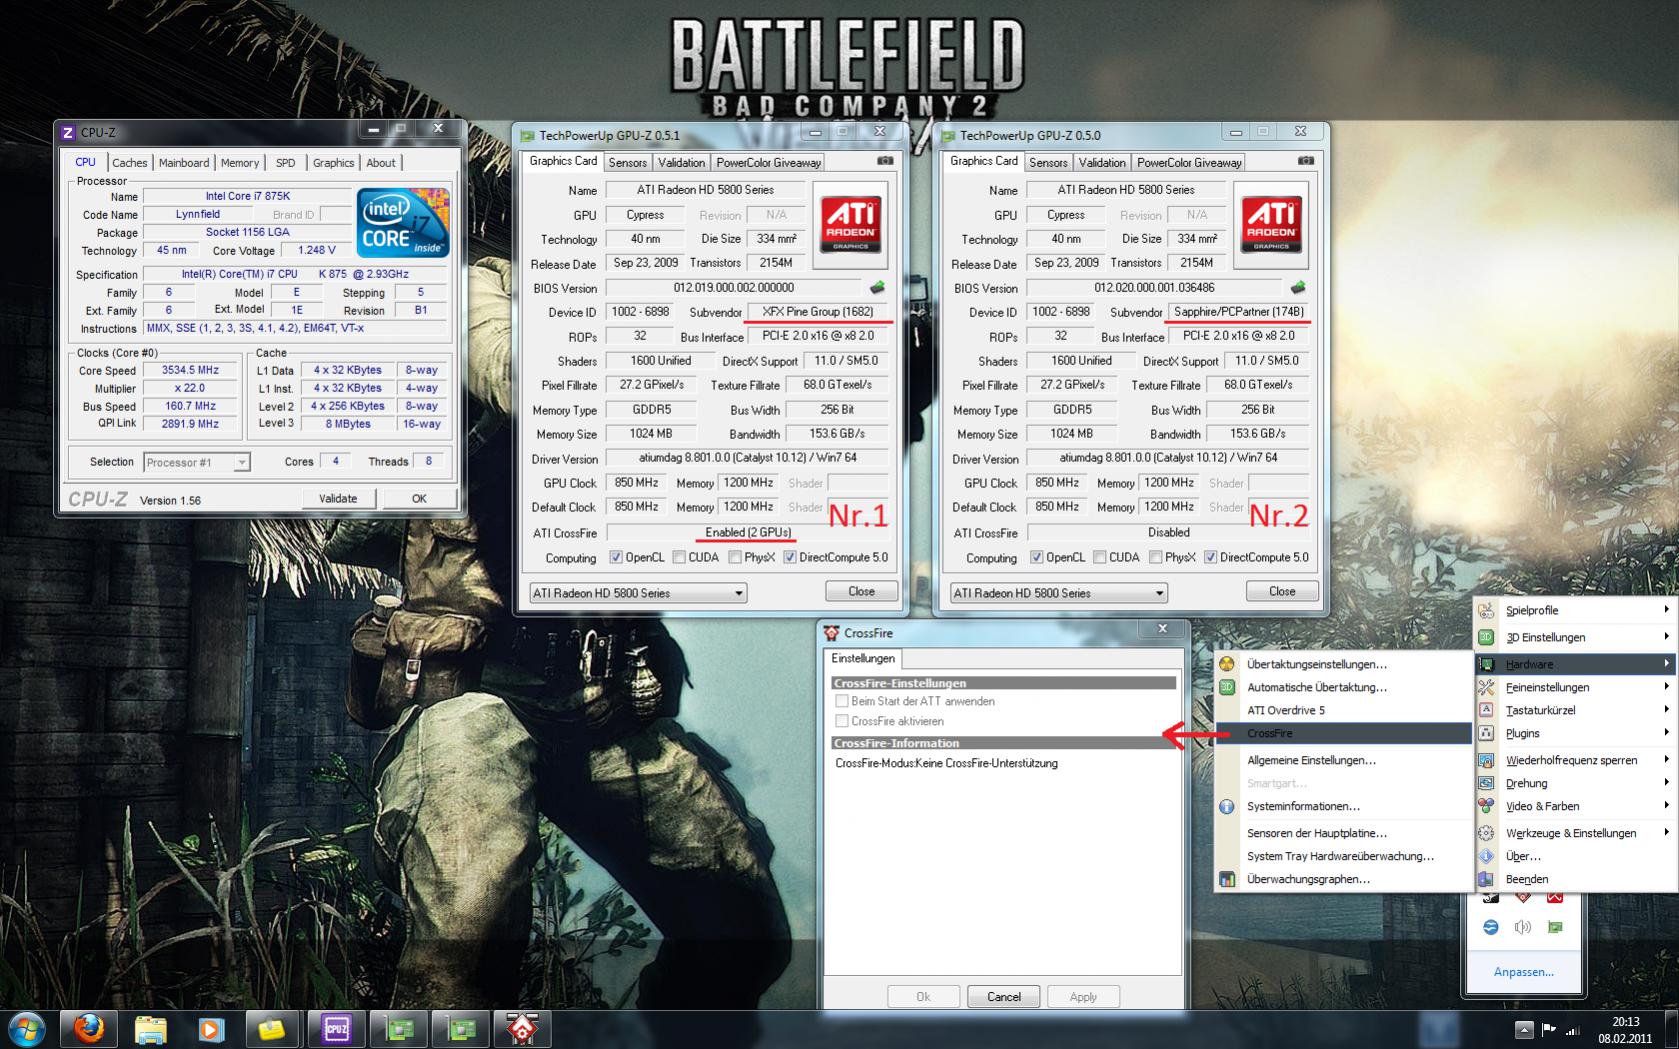Image resolution: width=1679 pixels, height=1049 pixels.
Task: Switch to CPU-Z via its taskbar button
Action: pyautogui.click(x=336, y=1029)
